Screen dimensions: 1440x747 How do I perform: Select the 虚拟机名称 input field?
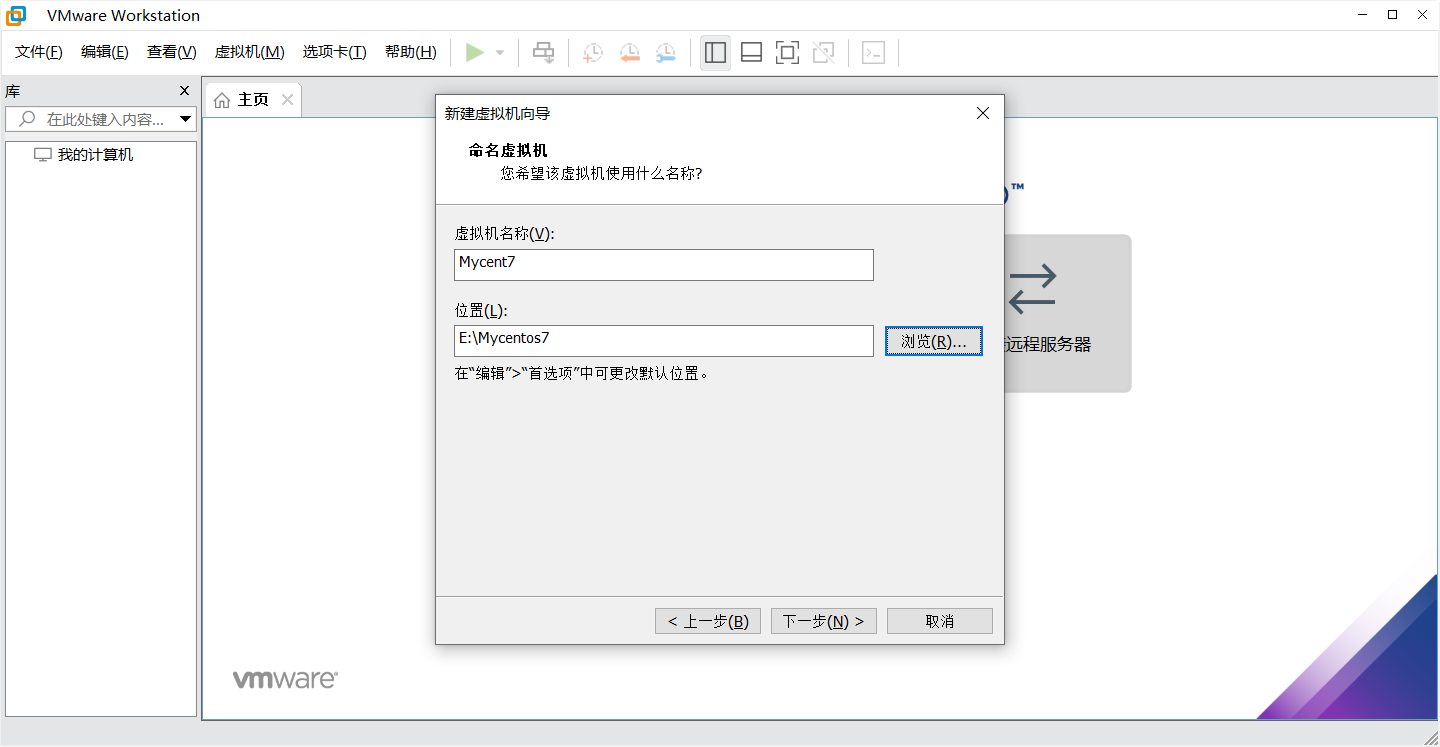[663, 264]
